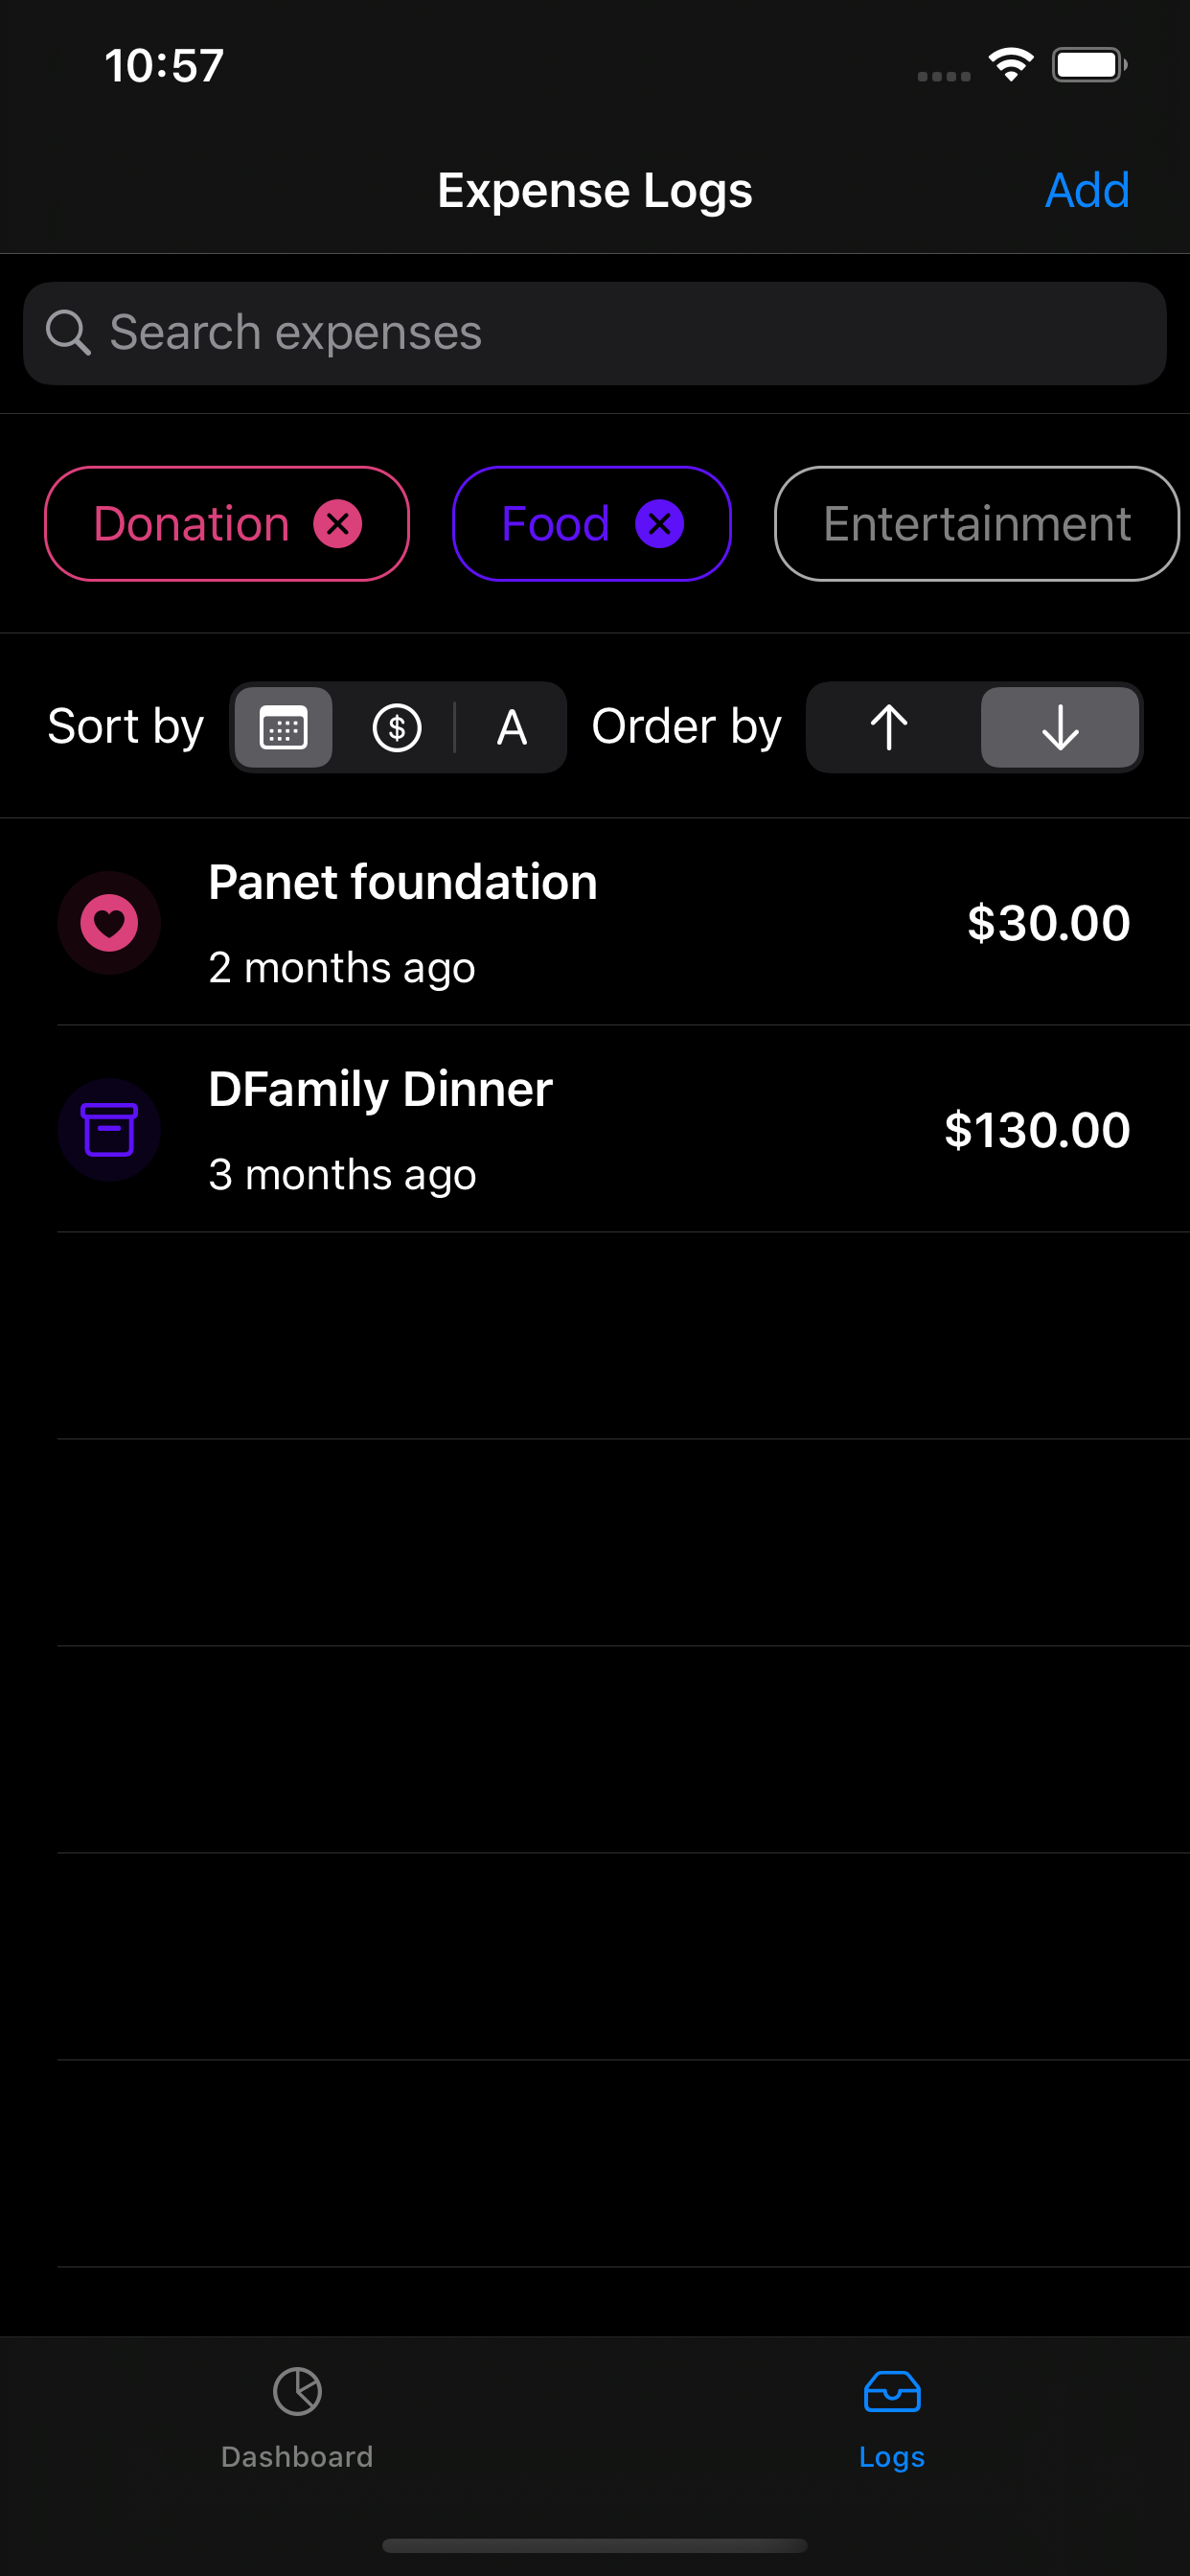Screen dimensions: 1190x2576
Task: Tap the heart icon for Panet foundation
Action: 109,923
